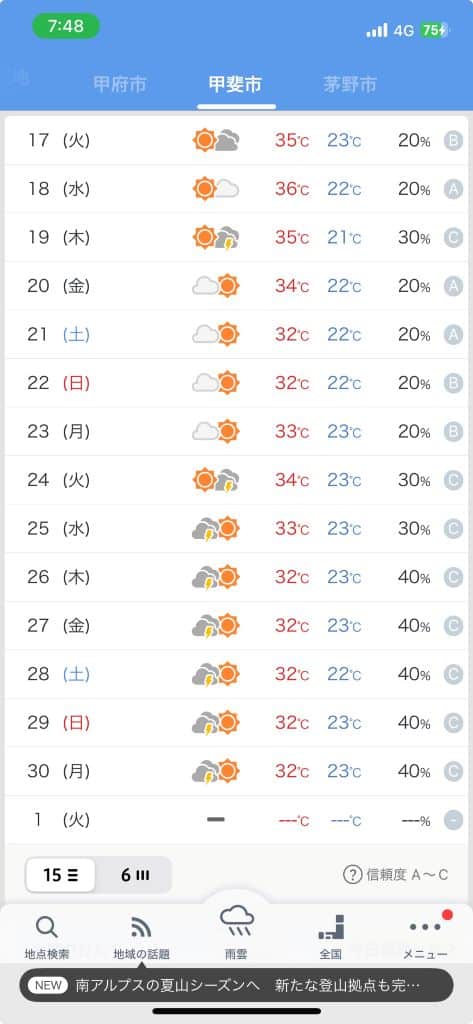
Task: Open the forecast row for 28 (土)
Action: [236, 674]
